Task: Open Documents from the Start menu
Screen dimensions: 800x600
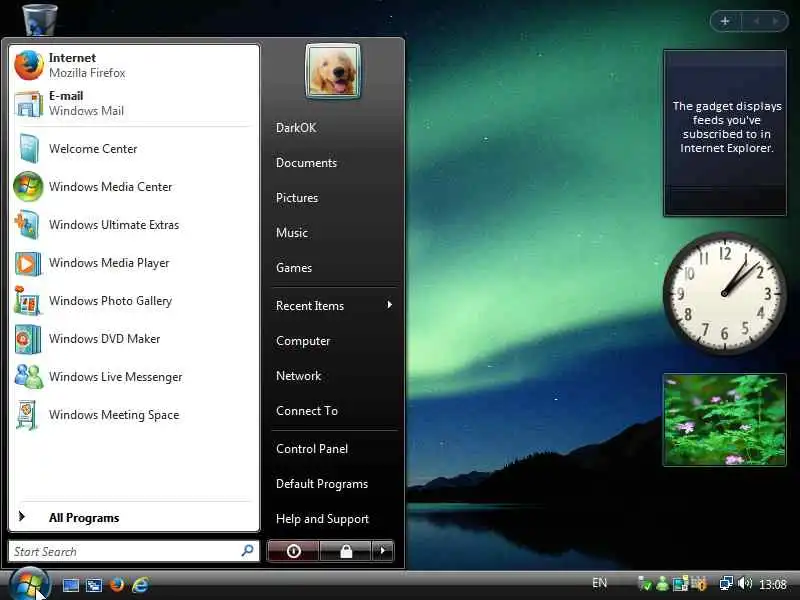Action: tap(334, 163)
